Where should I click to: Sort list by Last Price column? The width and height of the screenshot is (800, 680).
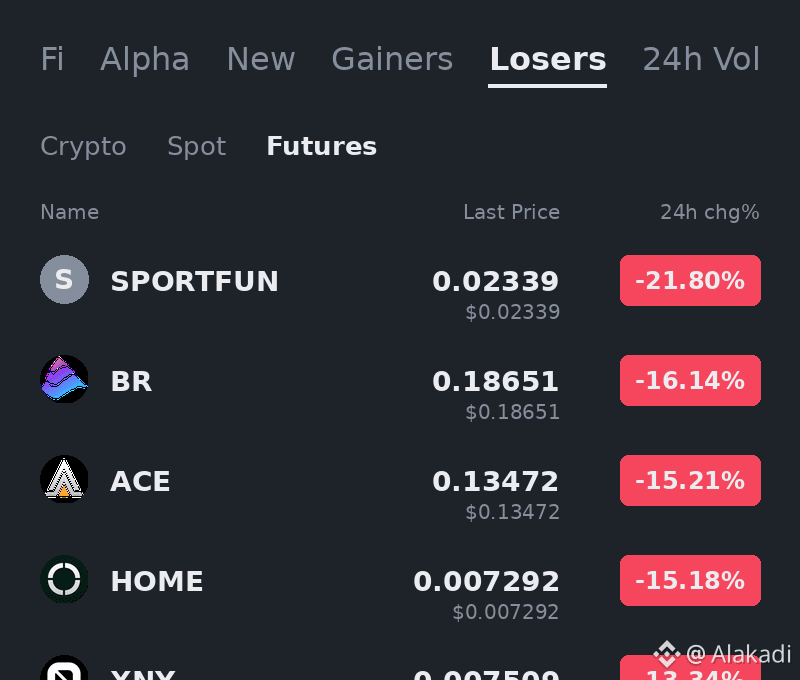pos(511,212)
